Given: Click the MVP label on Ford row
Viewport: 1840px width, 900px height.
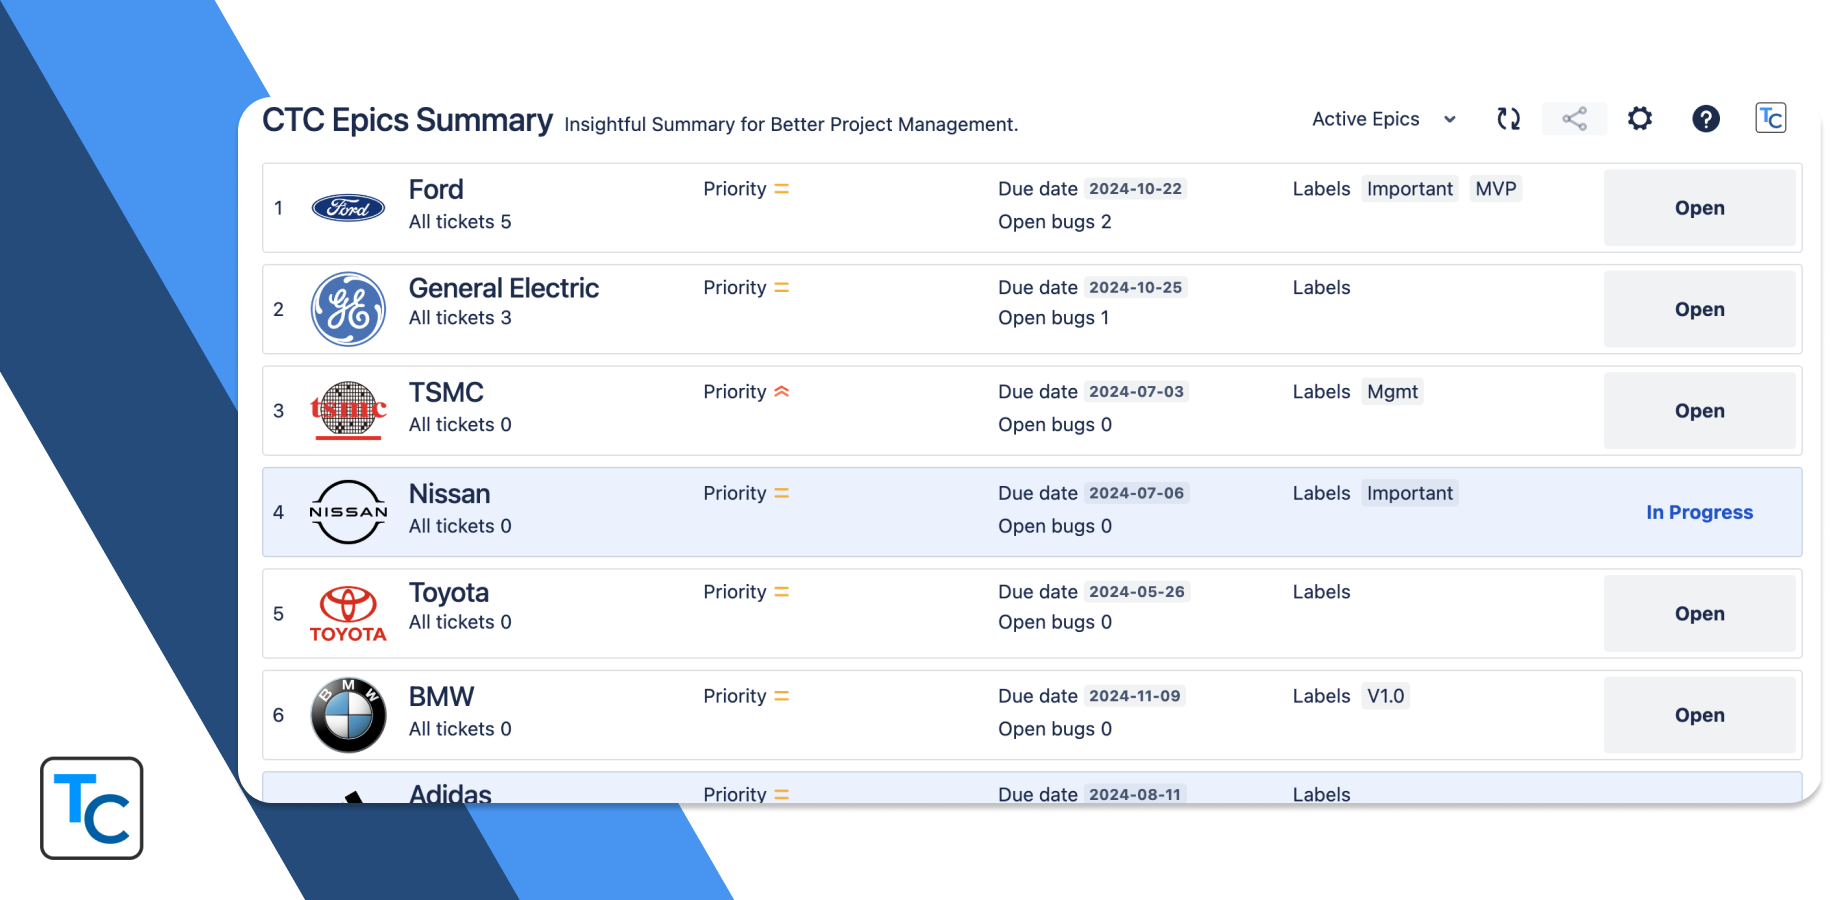Looking at the screenshot, I should coord(1496,189).
